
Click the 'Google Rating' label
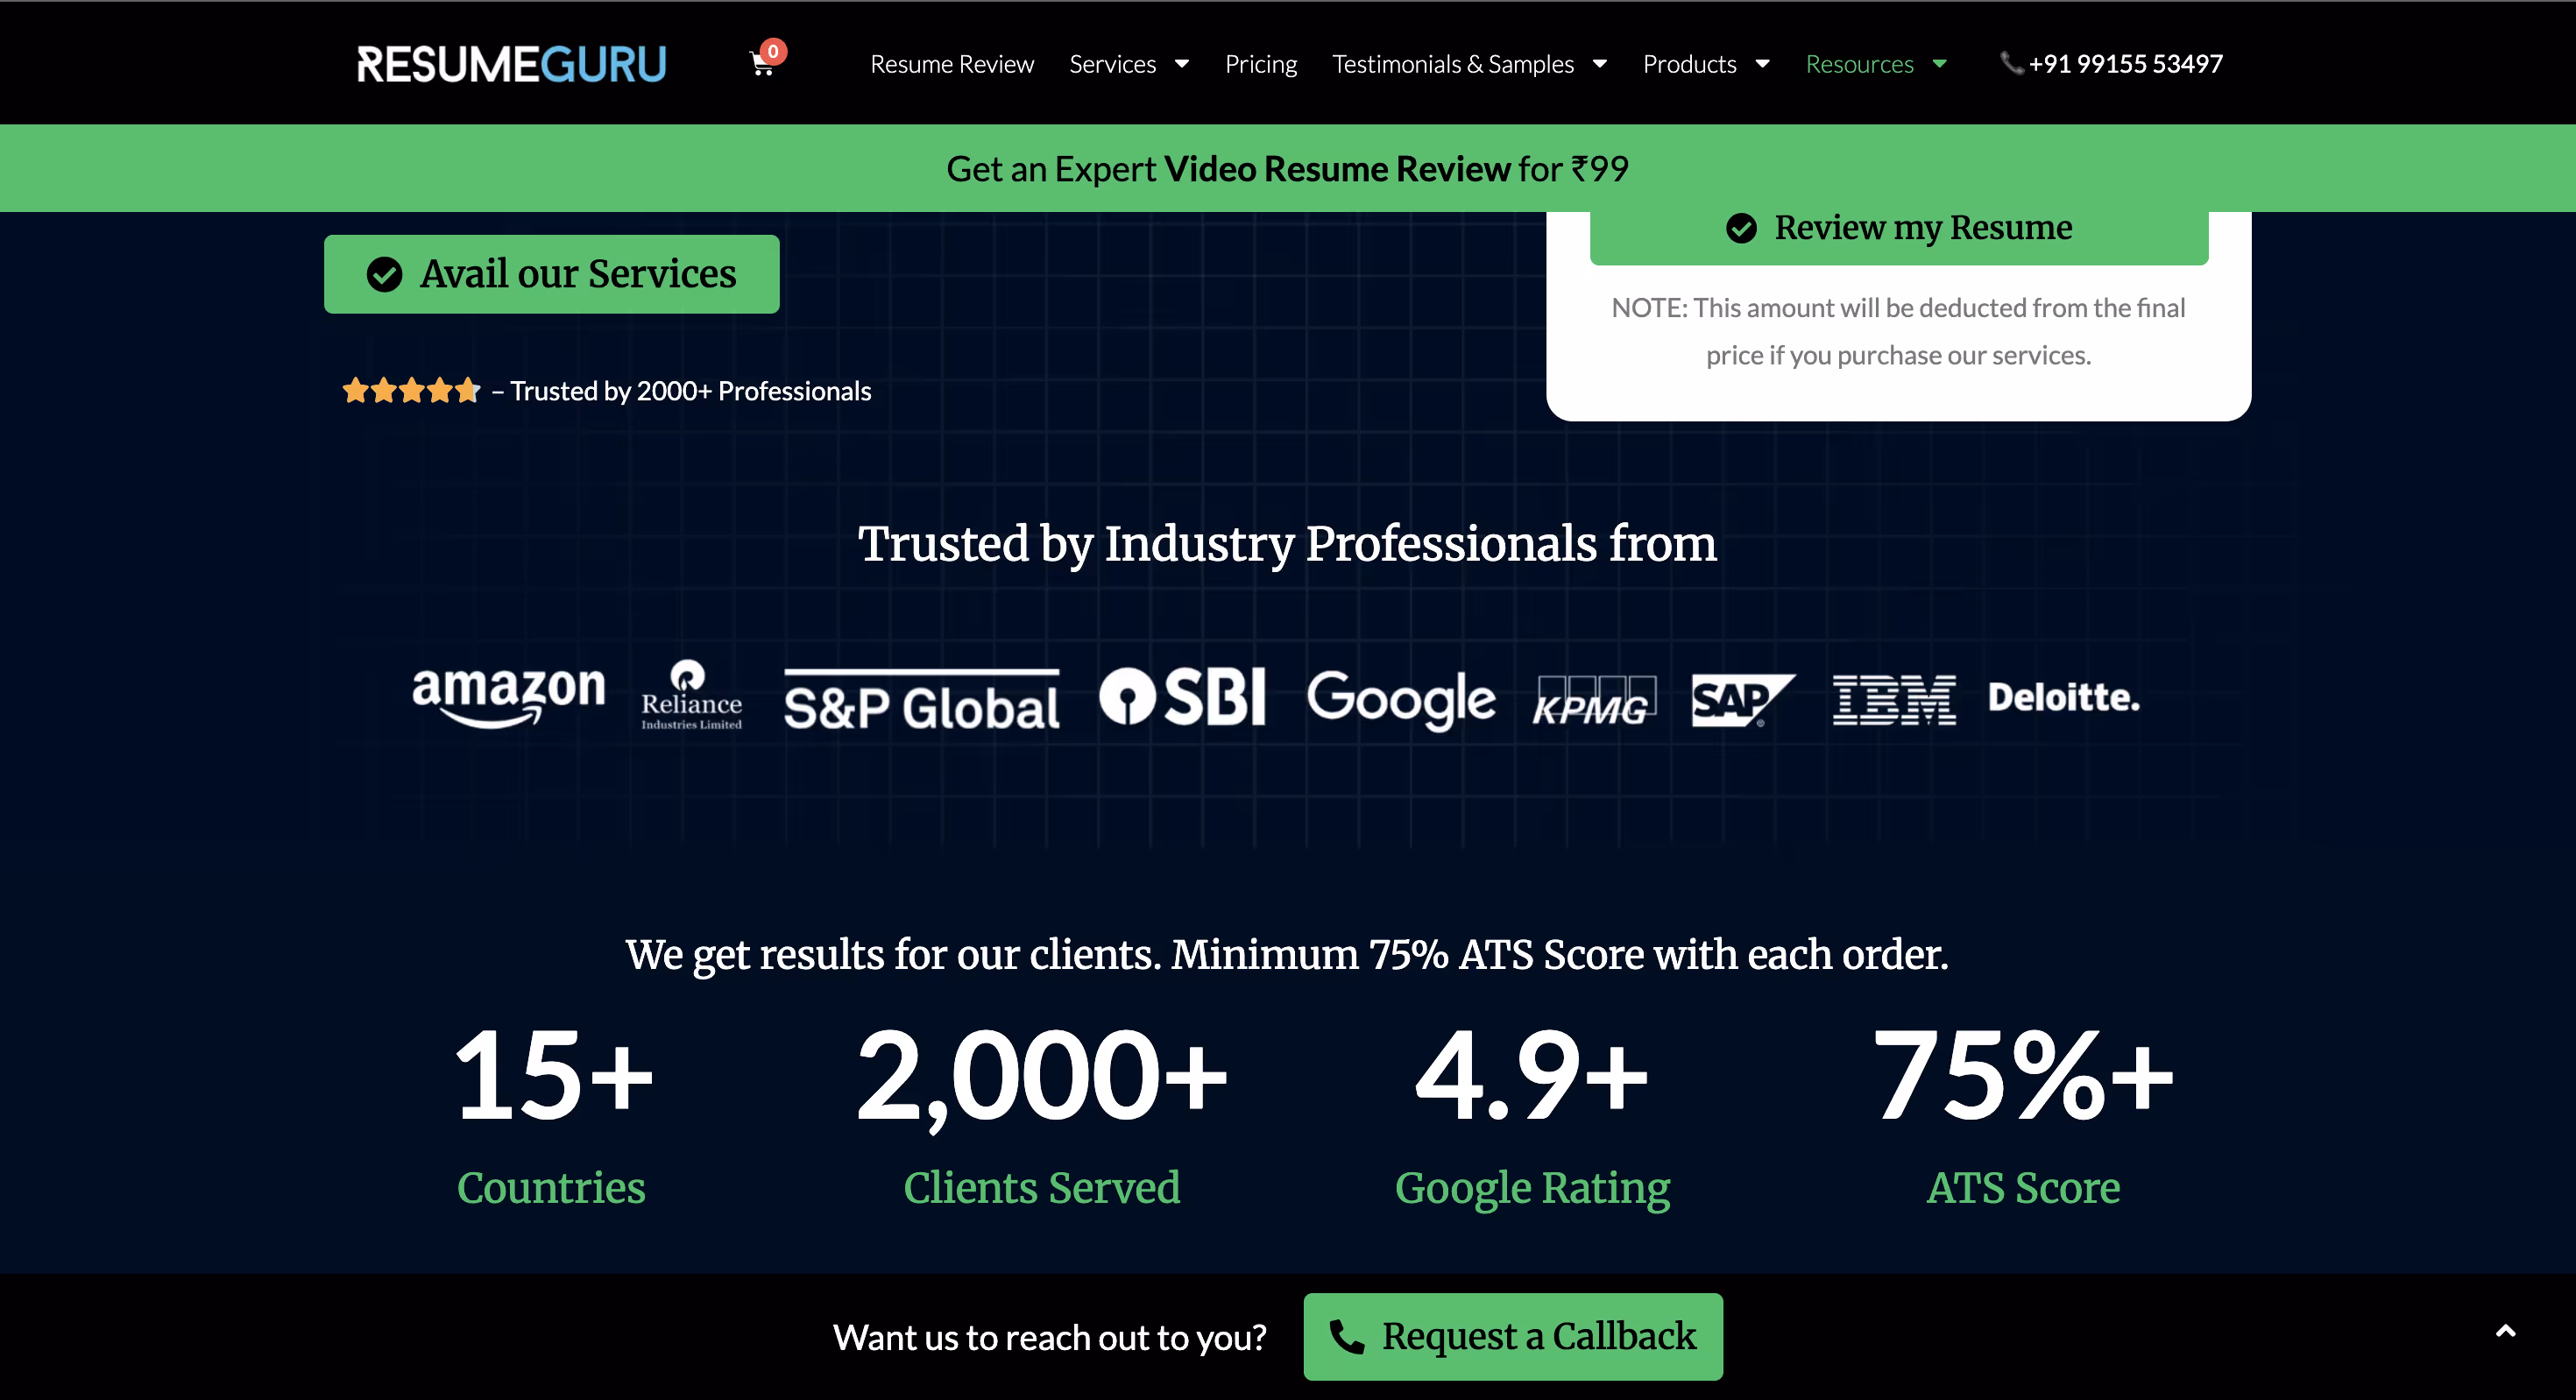click(1532, 1190)
